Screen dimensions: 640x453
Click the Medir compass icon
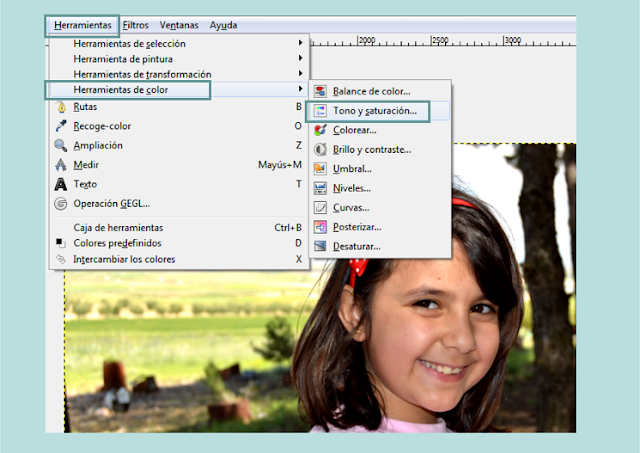pyautogui.click(x=61, y=164)
